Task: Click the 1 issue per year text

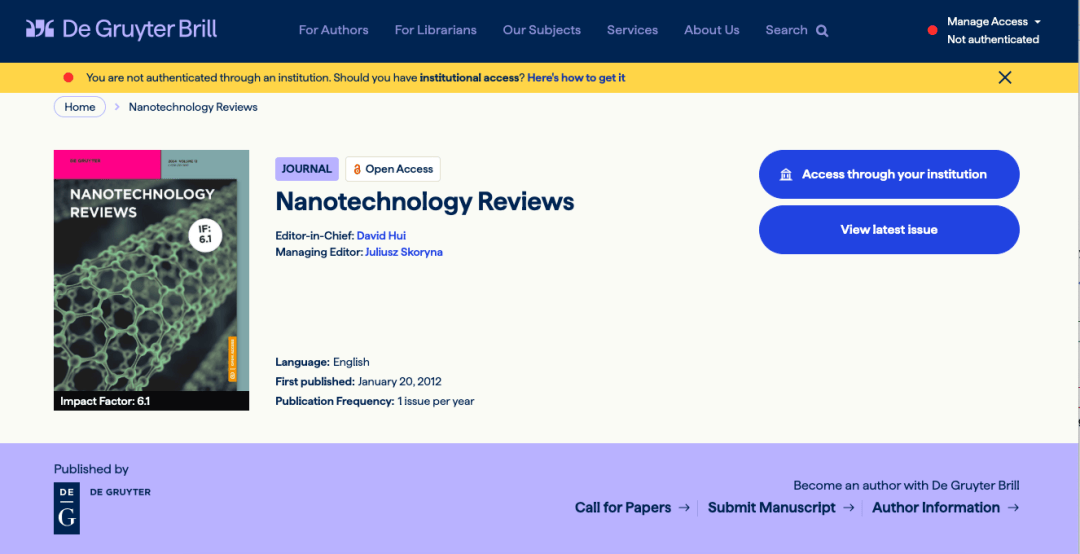Action: pyautogui.click(x=435, y=401)
